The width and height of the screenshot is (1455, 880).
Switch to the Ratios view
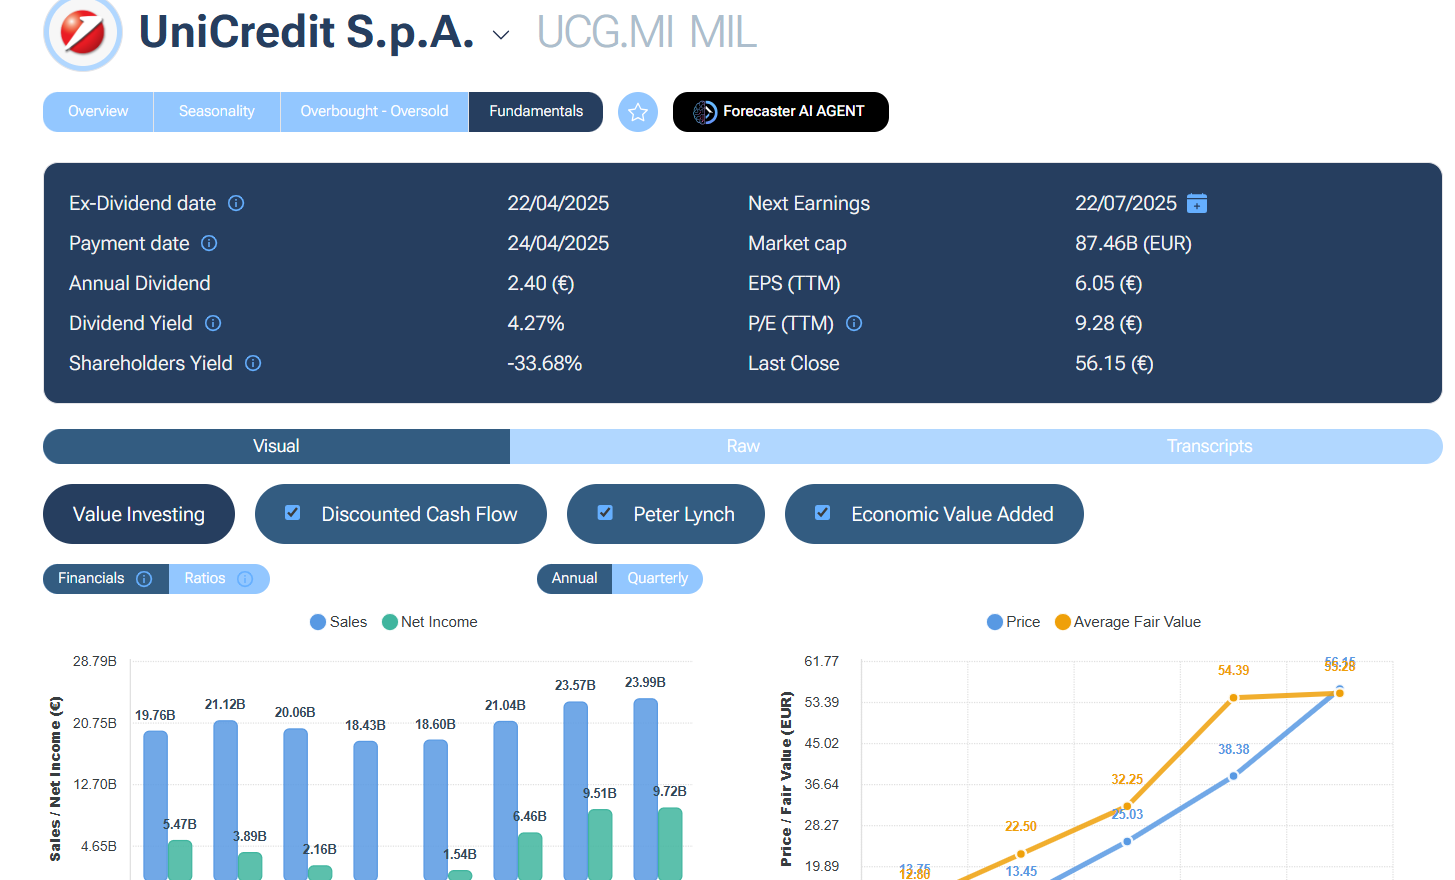(x=218, y=579)
